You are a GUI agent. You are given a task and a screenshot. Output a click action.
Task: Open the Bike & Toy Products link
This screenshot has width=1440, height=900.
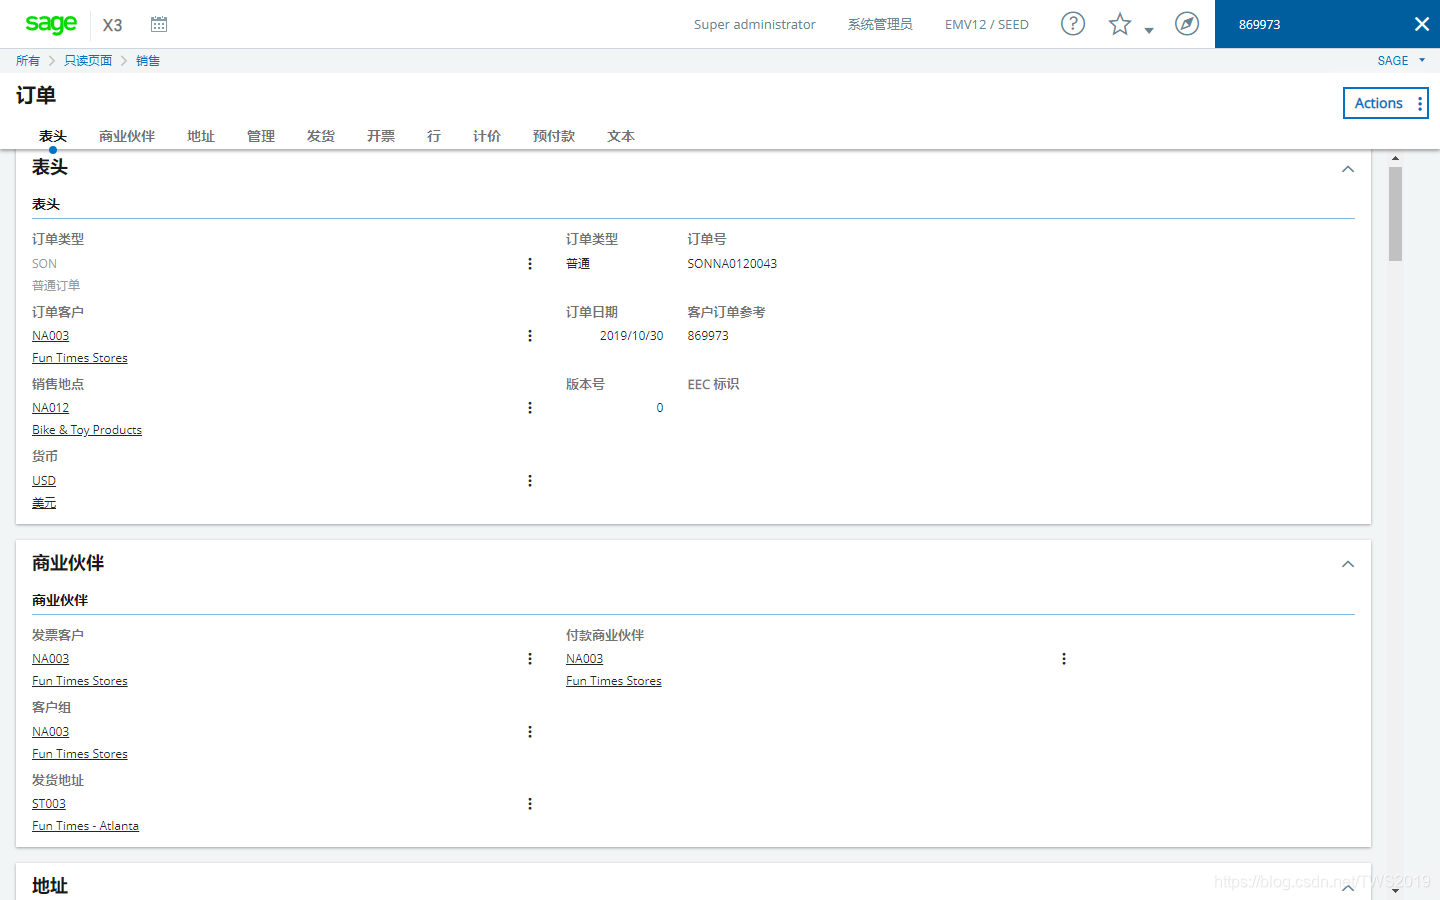(x=87, y=430)
